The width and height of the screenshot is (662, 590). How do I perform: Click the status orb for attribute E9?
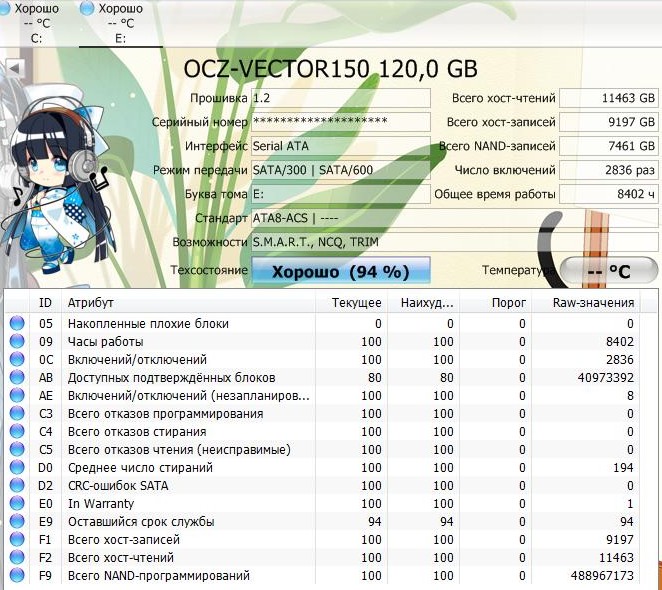pyautogui.click(x=17, y=522)
